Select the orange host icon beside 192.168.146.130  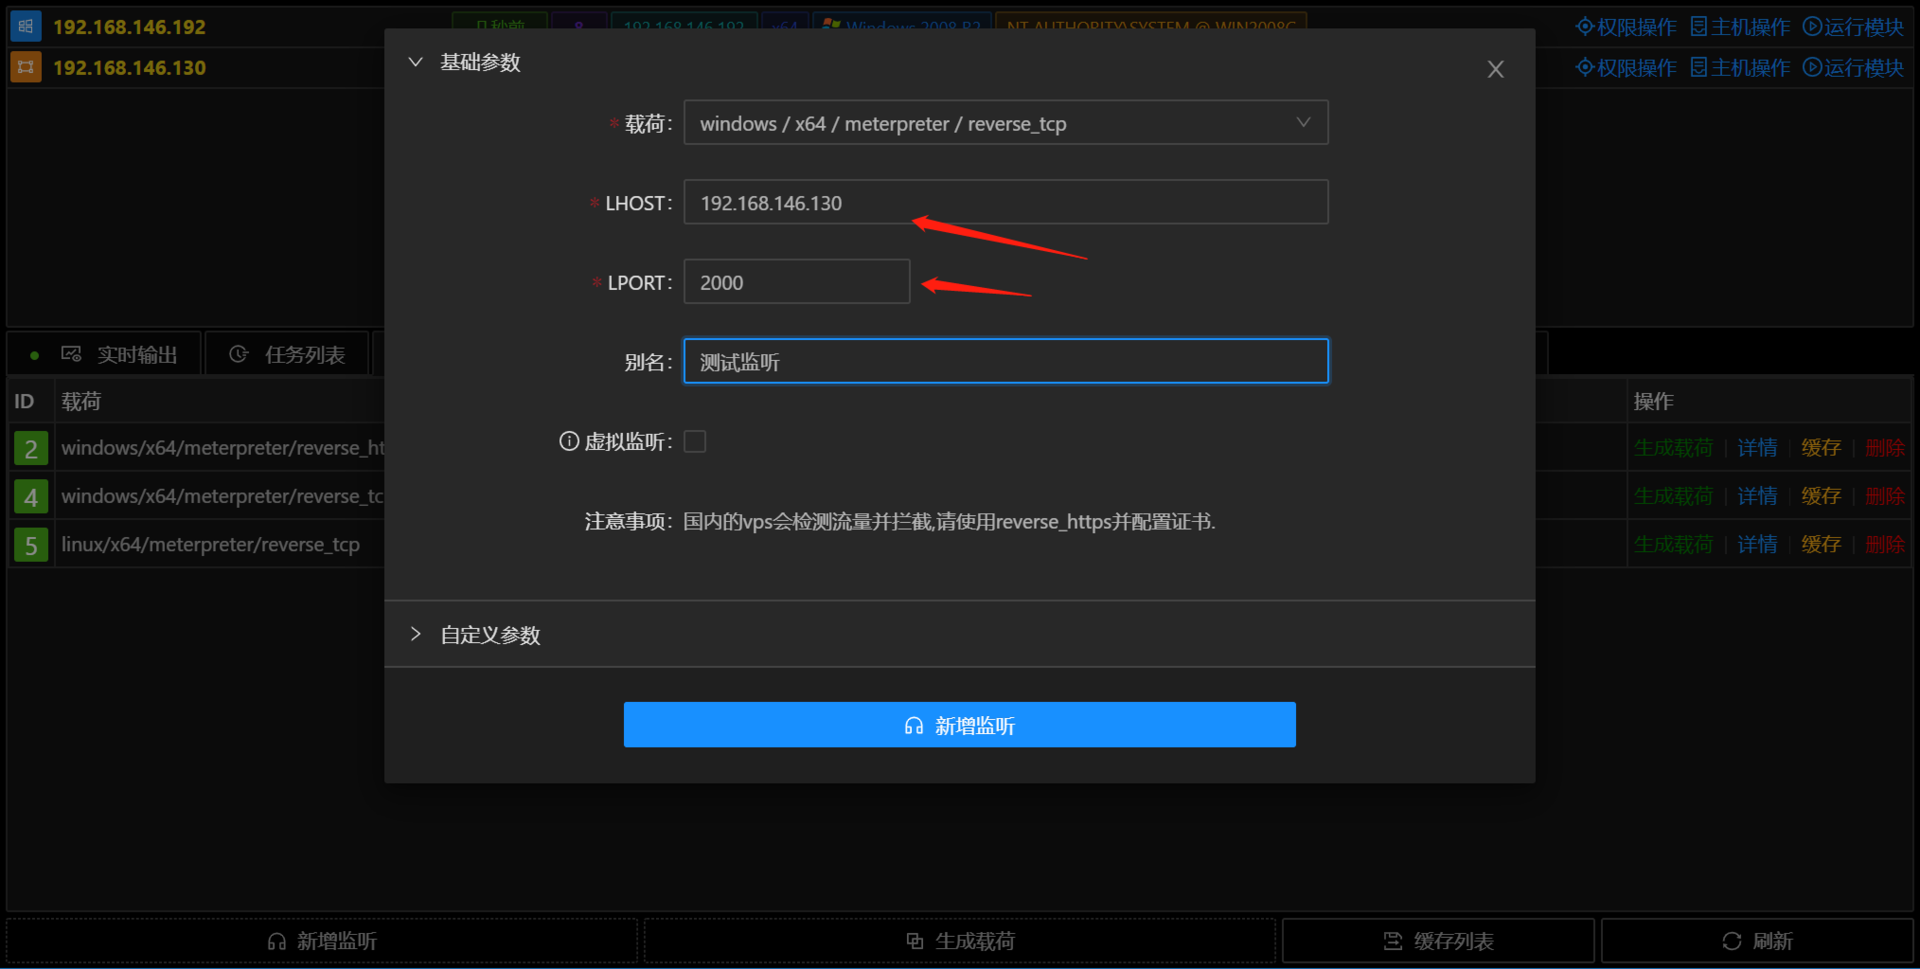pyautogui.click(x=24, y=66)
